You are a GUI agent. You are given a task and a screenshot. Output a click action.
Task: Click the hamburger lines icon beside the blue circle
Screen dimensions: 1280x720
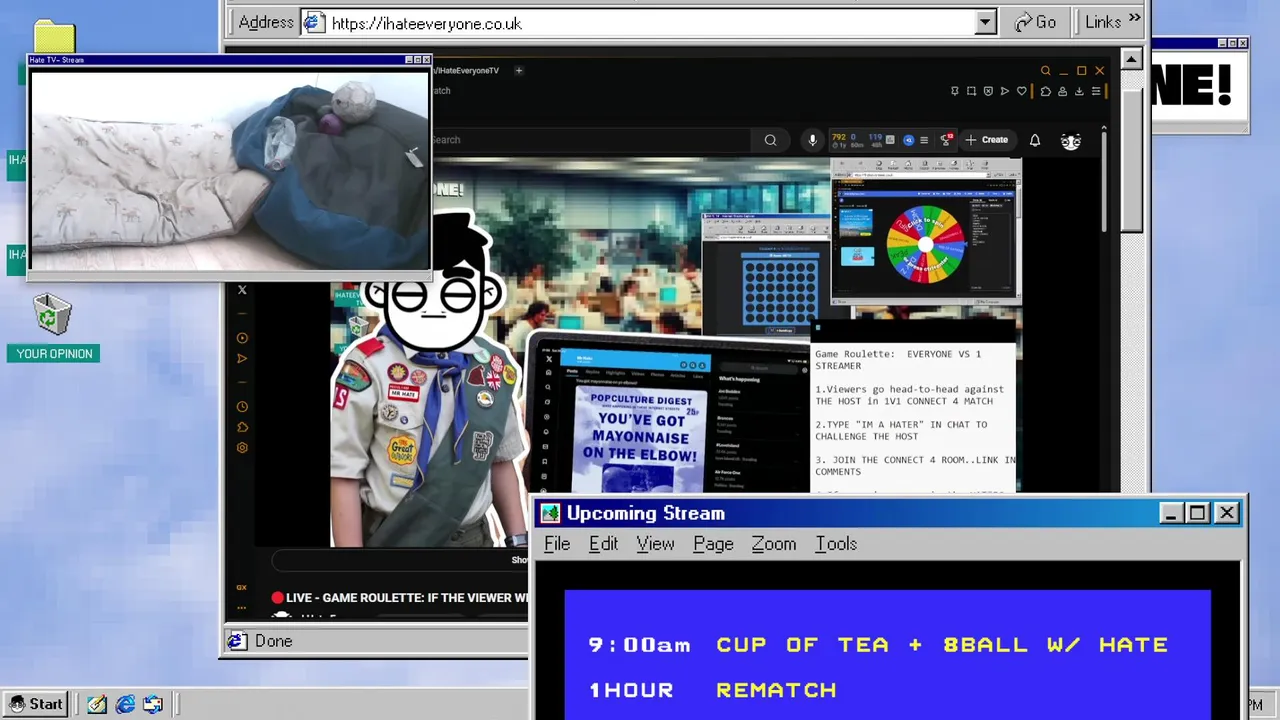924,140
